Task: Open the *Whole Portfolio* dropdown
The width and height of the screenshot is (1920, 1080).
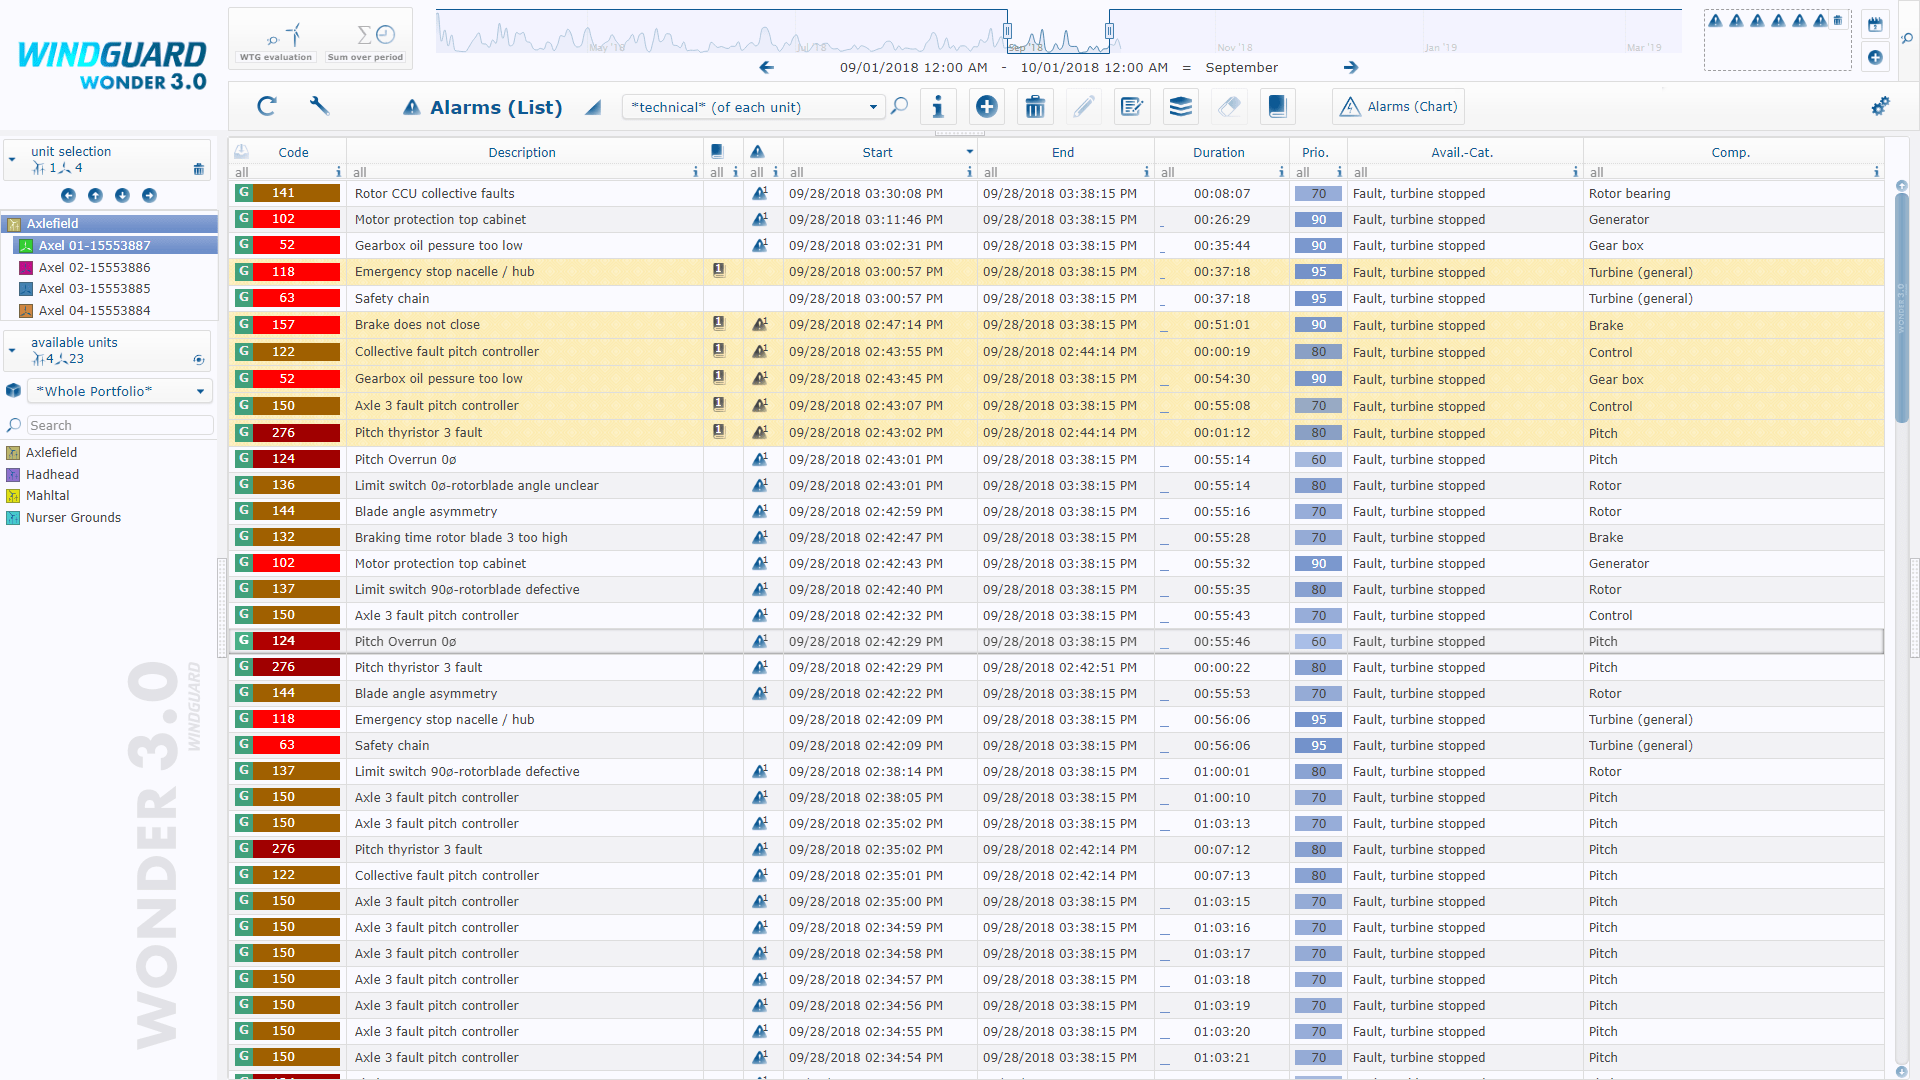Action: point(200,391)
